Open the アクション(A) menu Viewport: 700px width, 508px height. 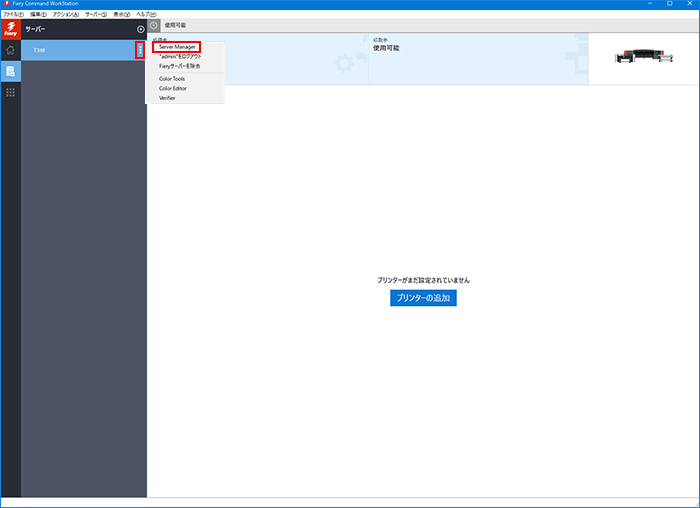point(66,14)
